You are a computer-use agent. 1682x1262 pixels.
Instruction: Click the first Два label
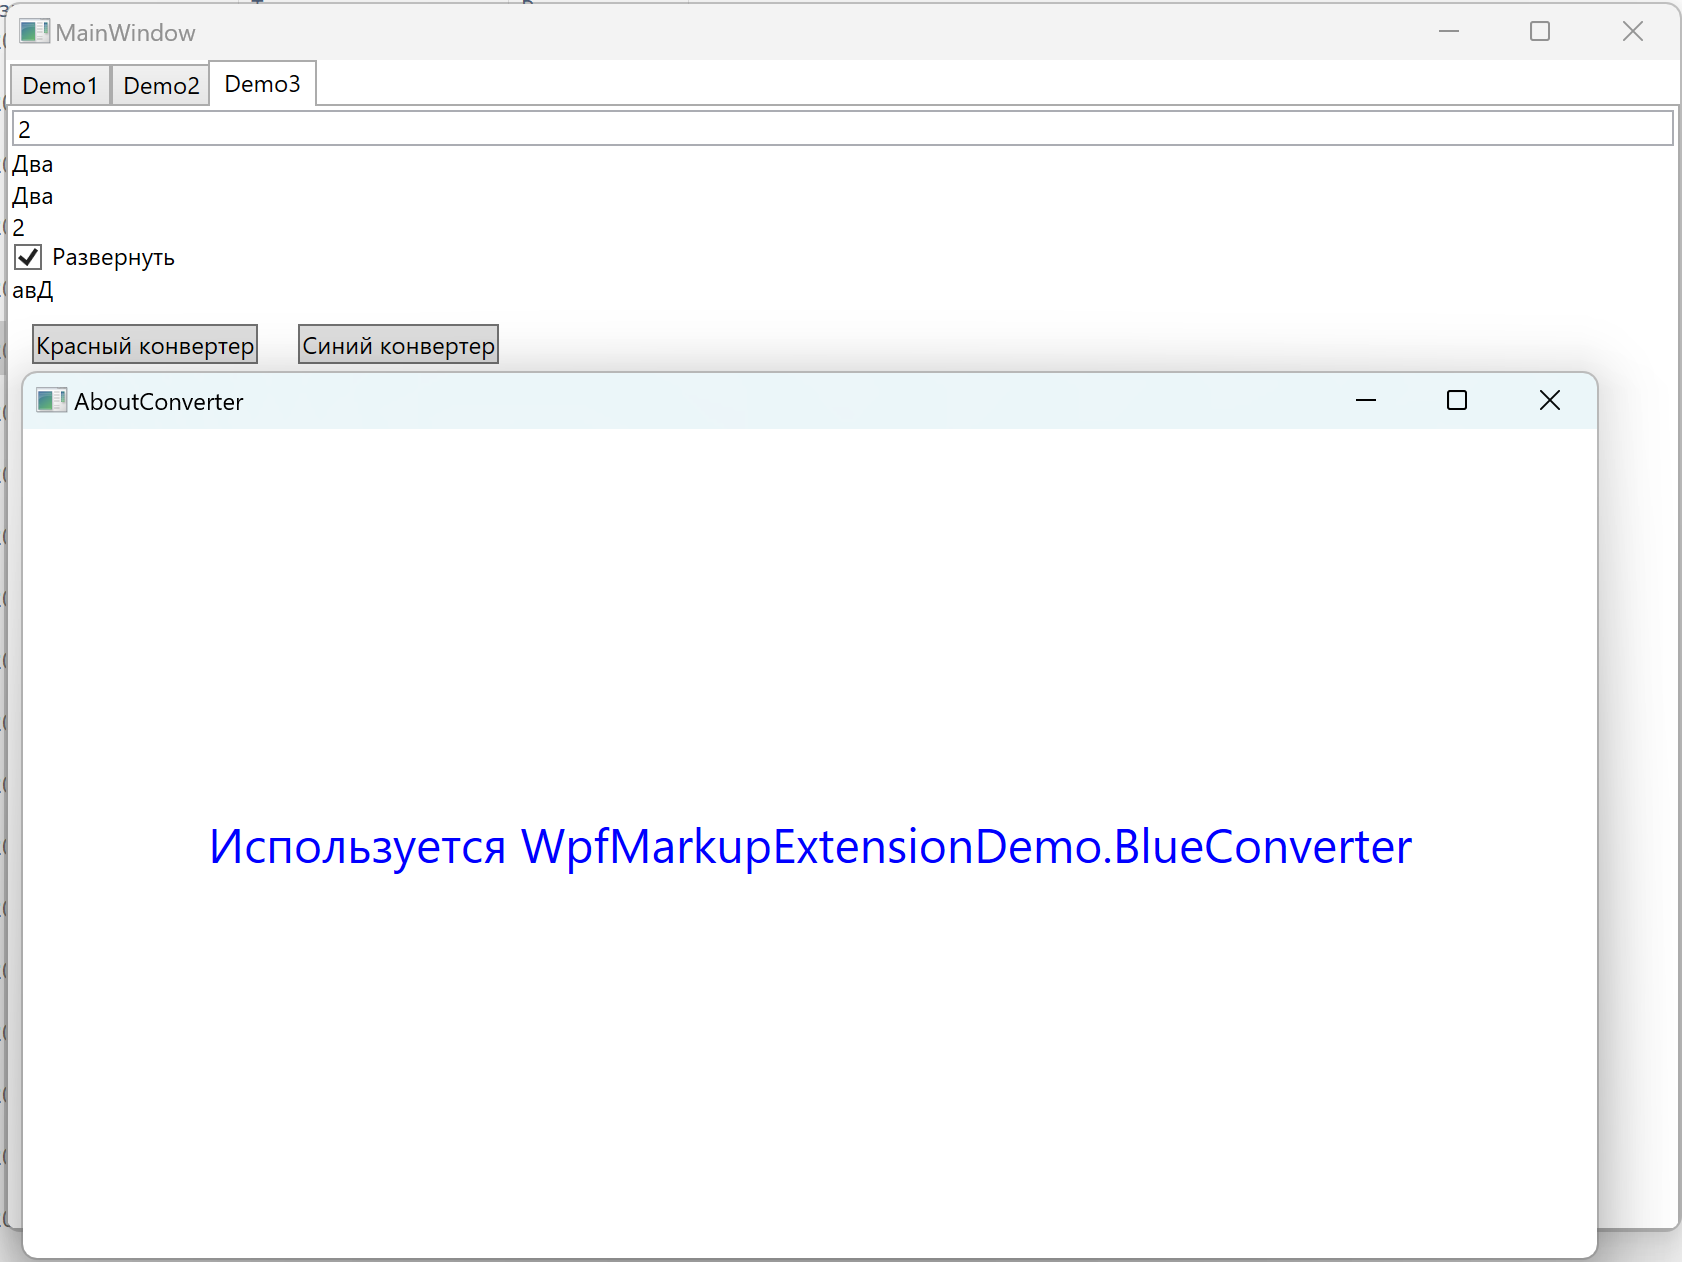tap(33, 164)
